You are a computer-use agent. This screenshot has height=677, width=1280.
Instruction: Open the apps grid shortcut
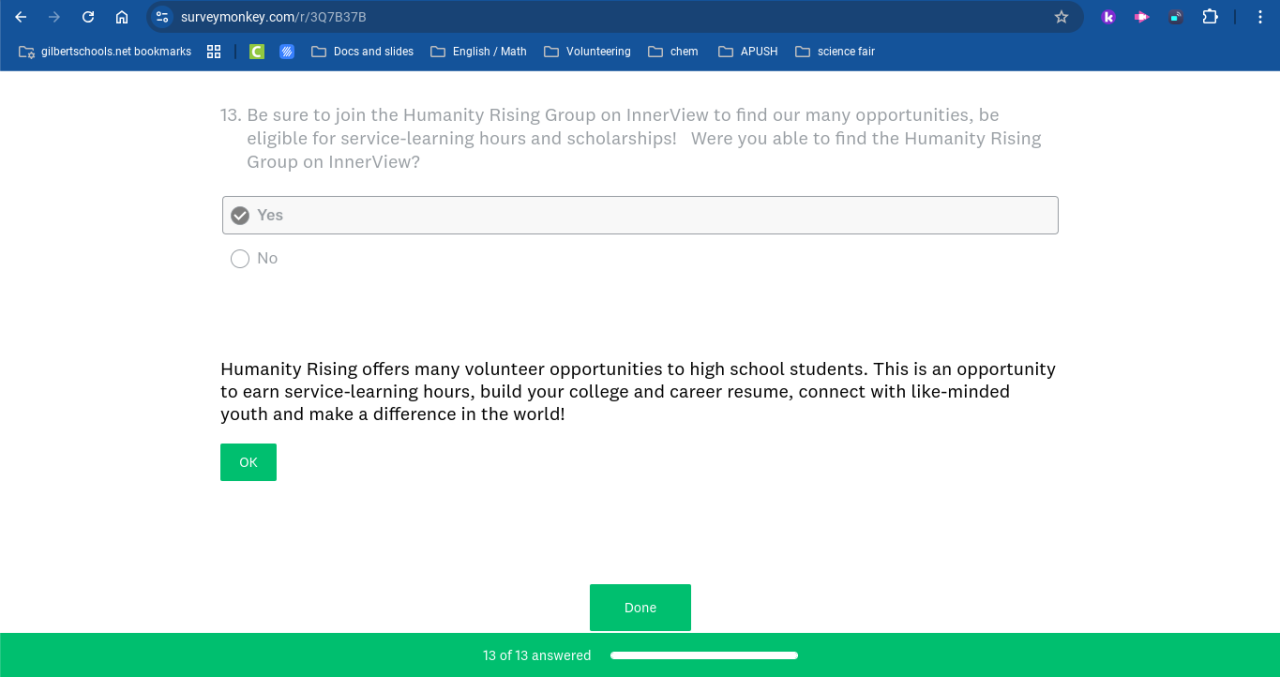point(214,51)
